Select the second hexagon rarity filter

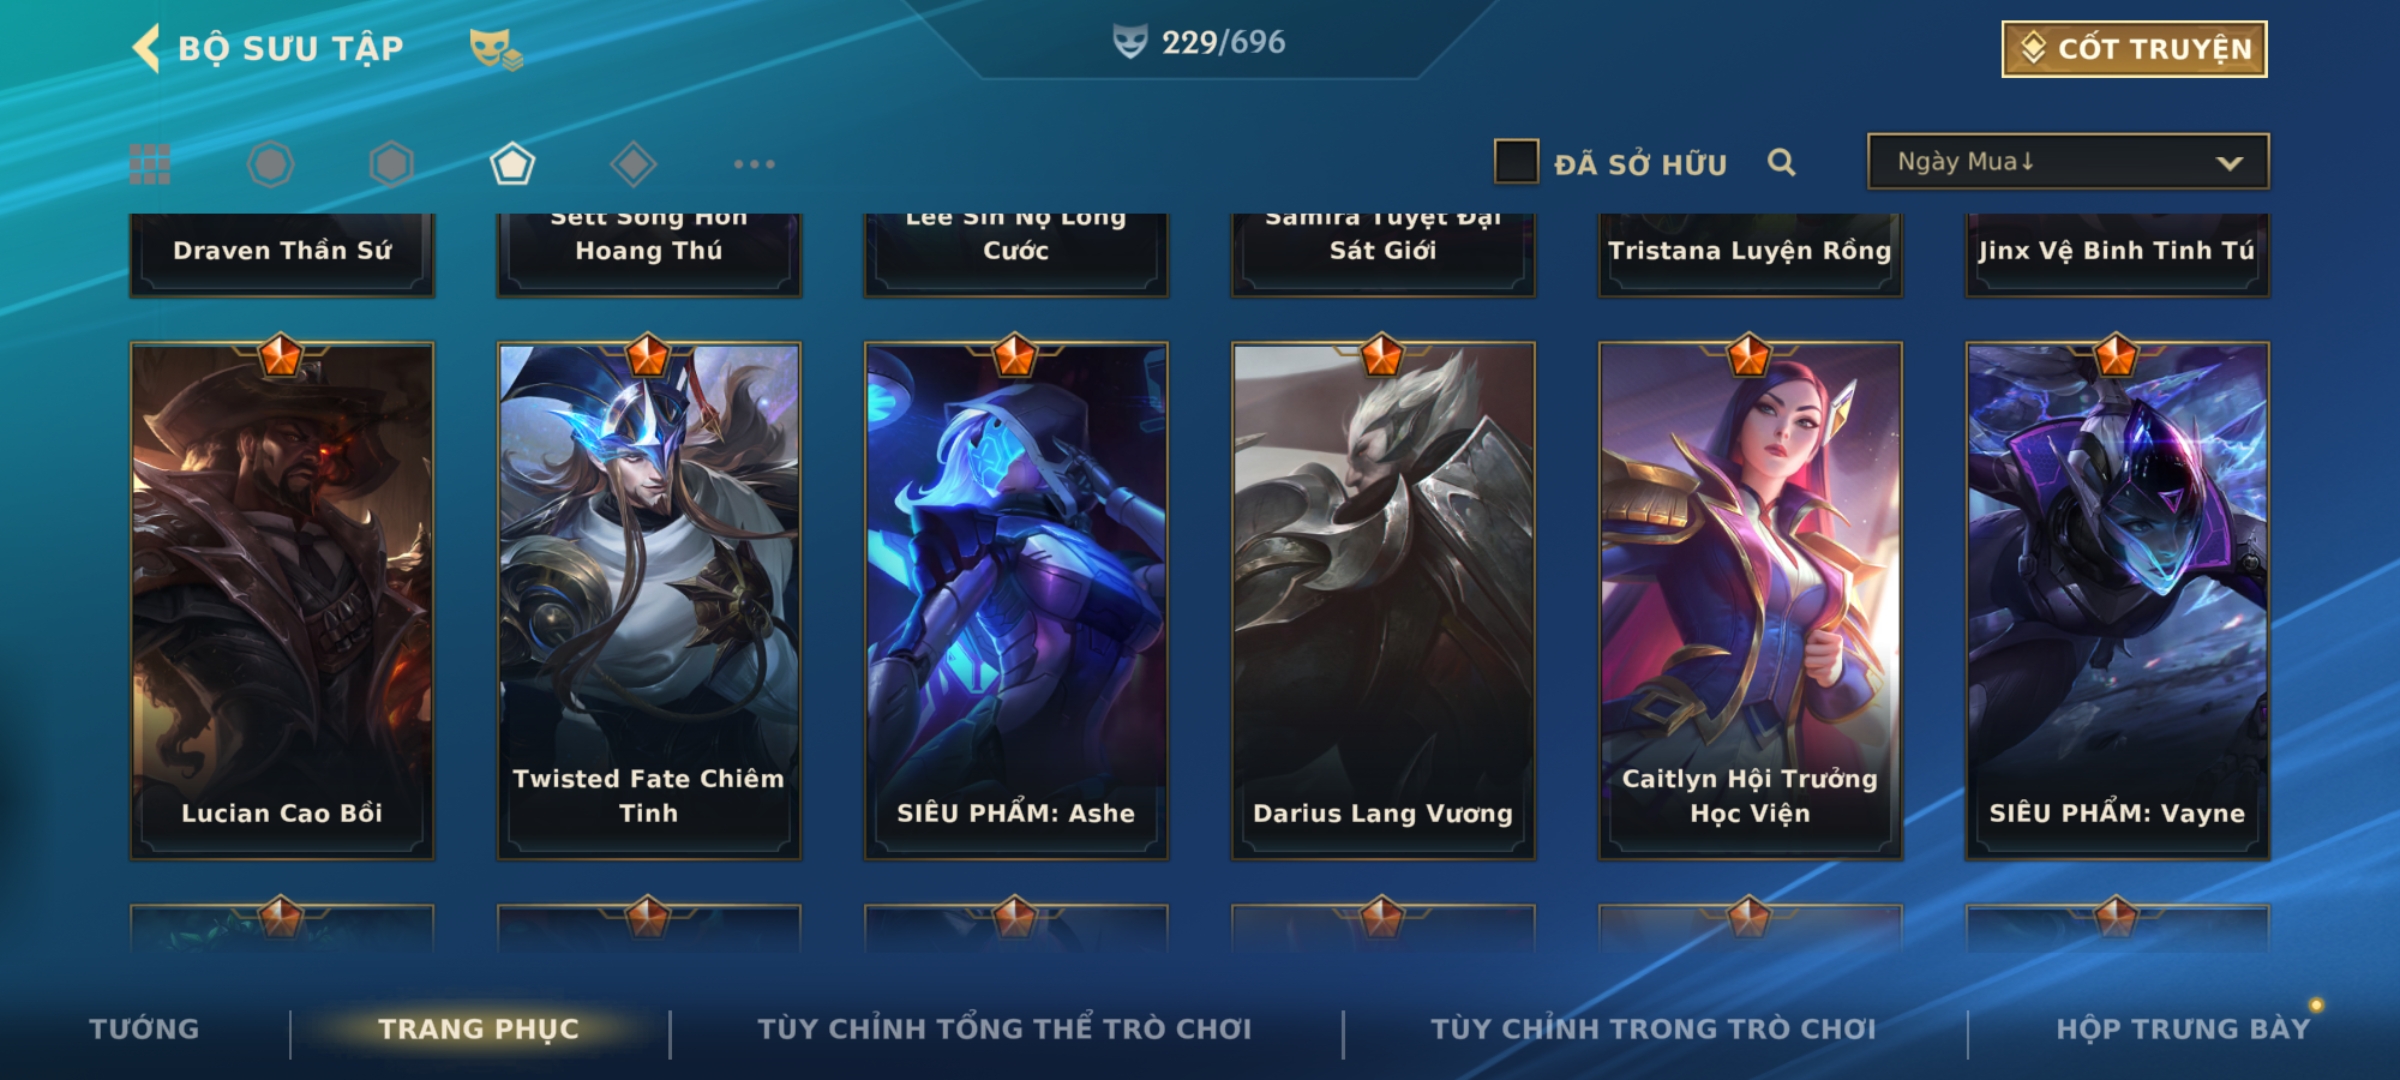click(391, 164)
